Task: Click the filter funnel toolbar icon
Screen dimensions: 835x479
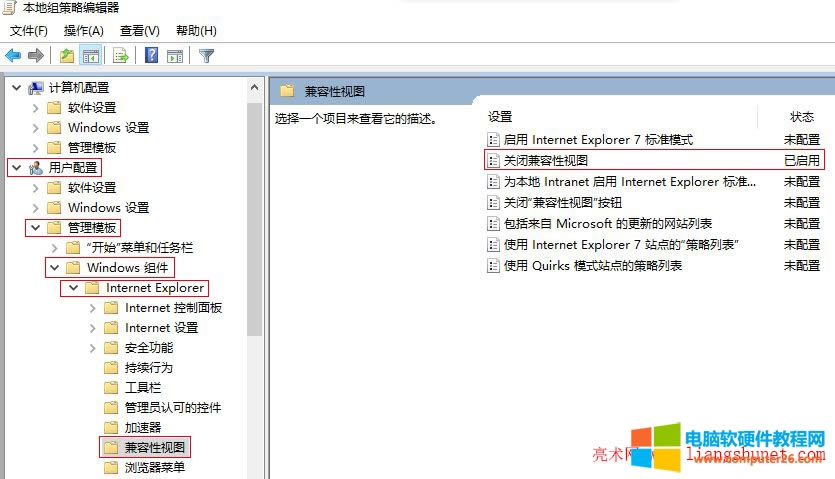Action: (x=206, y=55)
